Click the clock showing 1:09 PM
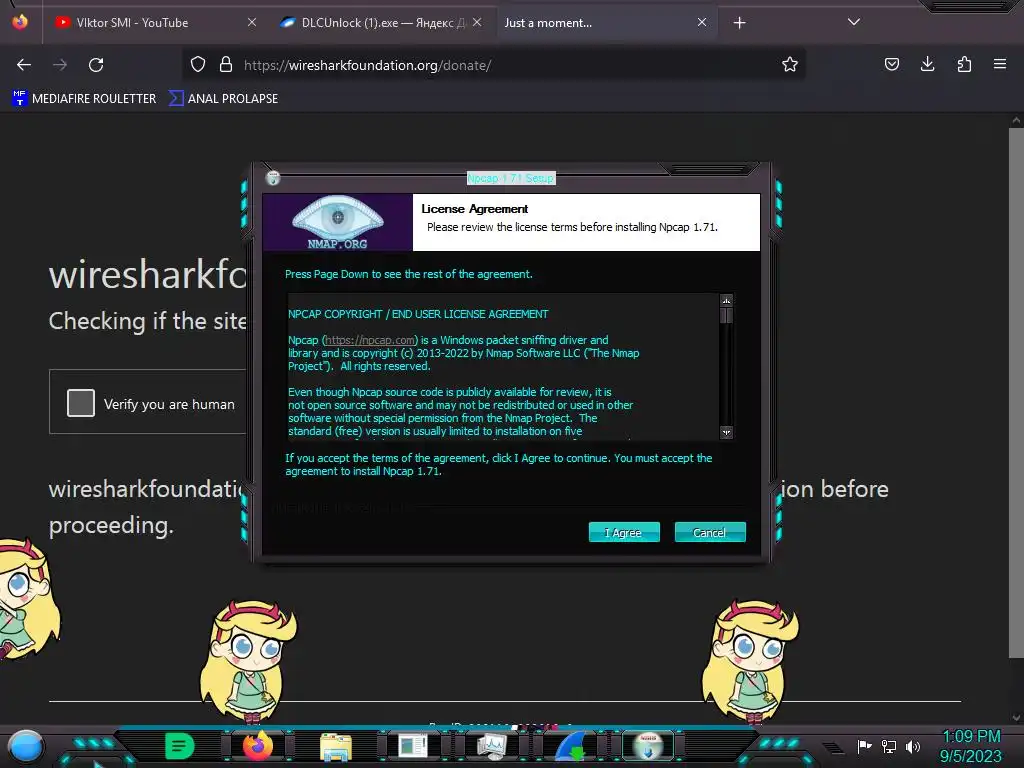Screen dimensions: 1024x768 pyautogui.click(x=971, y=737)
